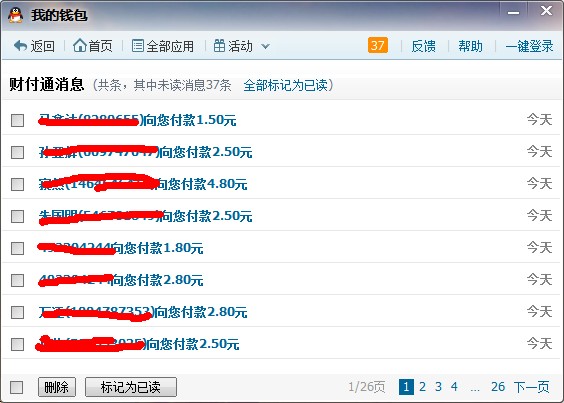Check the box for the 4.80元 payment
Screen dimensions: 564x403
pyautogui.click(x=17, y=184)
